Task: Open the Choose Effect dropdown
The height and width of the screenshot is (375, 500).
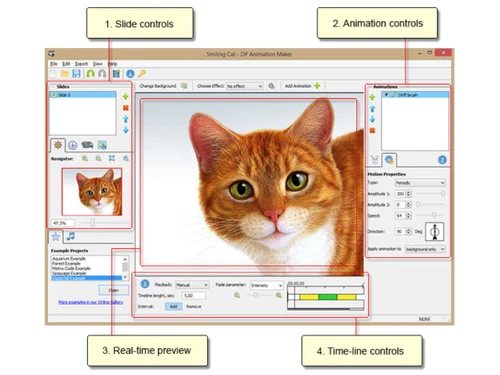Action: [245, 86]
